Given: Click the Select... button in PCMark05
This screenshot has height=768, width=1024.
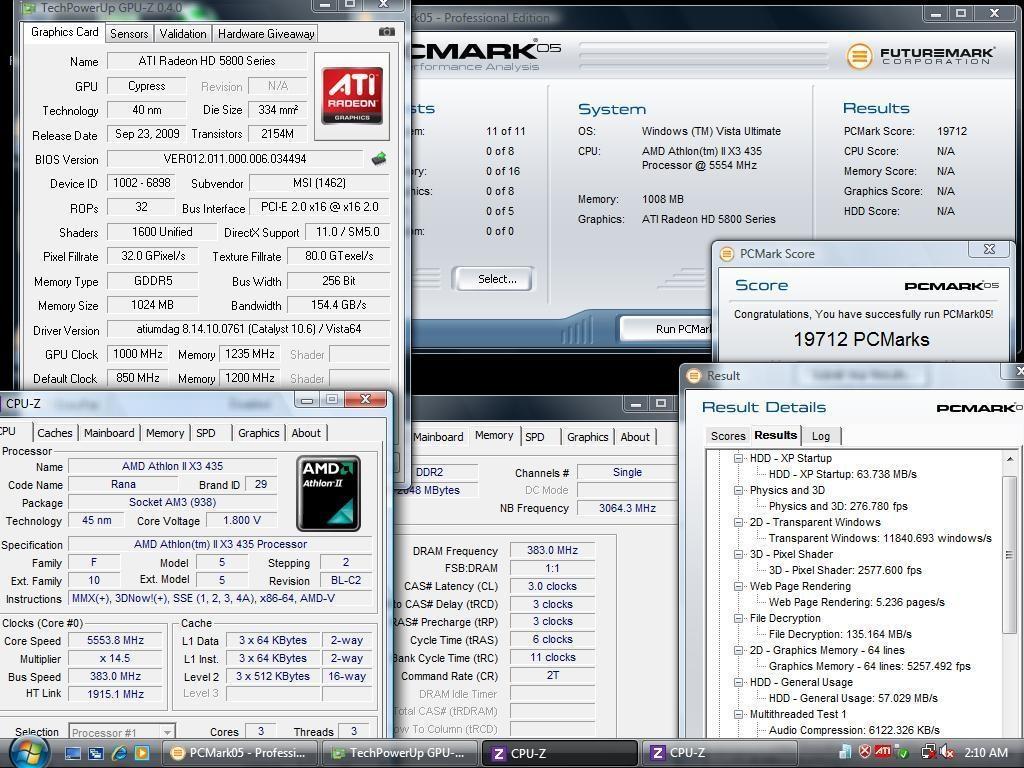Looking at the screenshot, I should (492, 279).
